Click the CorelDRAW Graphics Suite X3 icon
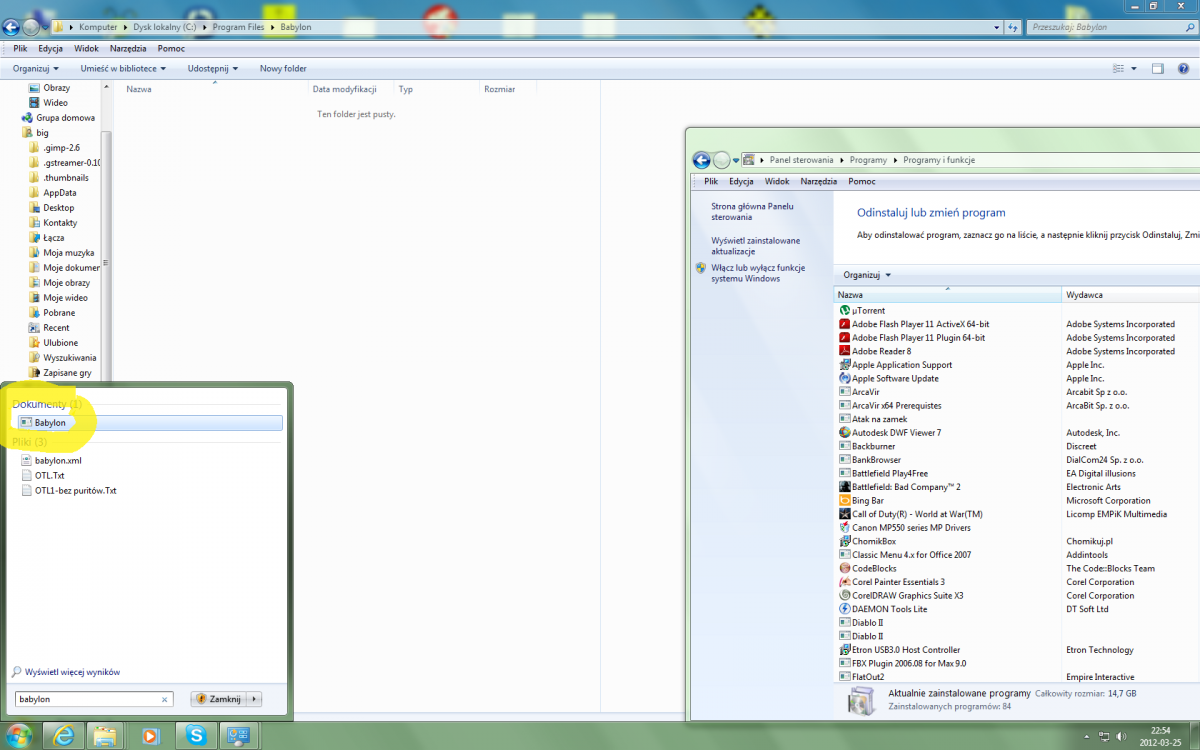The height and width of the screenshot is (750, 1200). [x=844, y=595]
